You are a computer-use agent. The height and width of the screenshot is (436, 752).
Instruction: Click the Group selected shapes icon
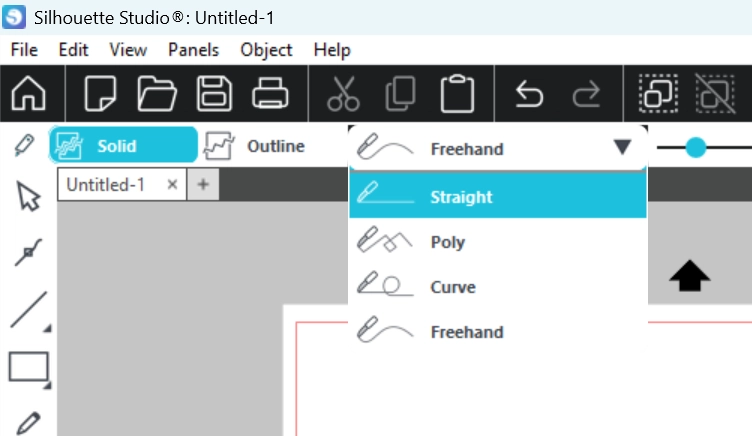click(659, 94)
